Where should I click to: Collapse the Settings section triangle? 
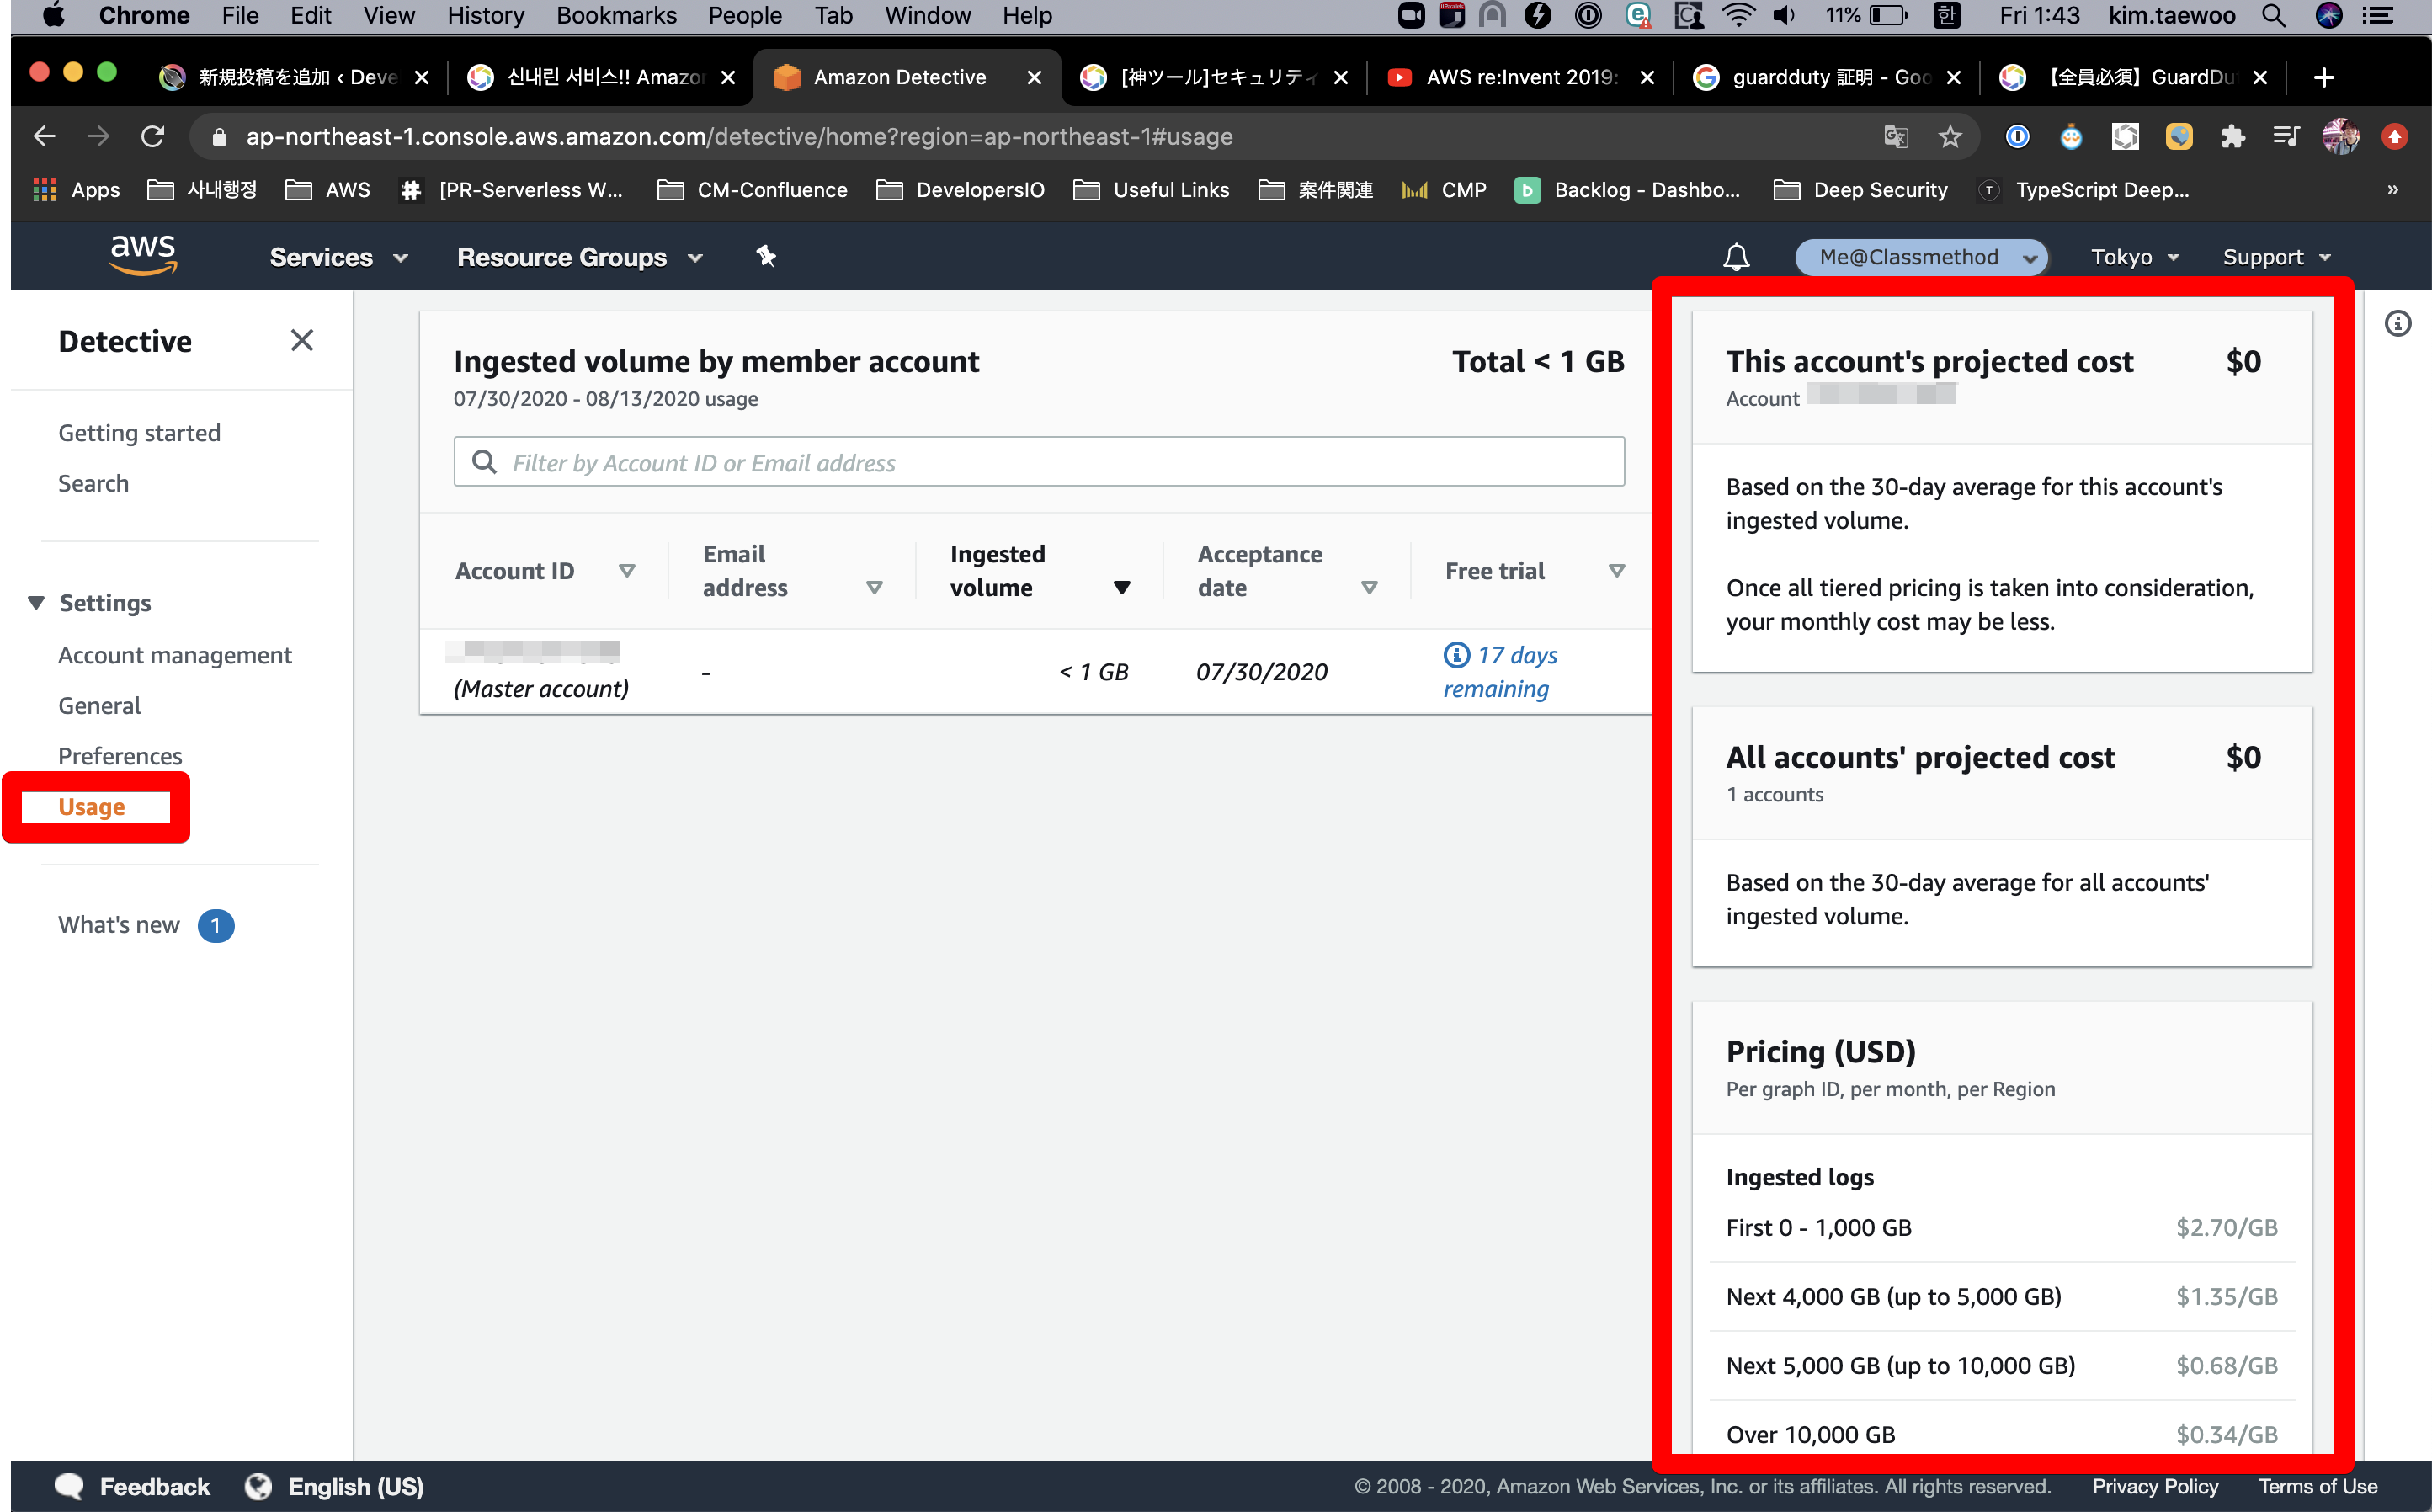click(x=37, y=602)
